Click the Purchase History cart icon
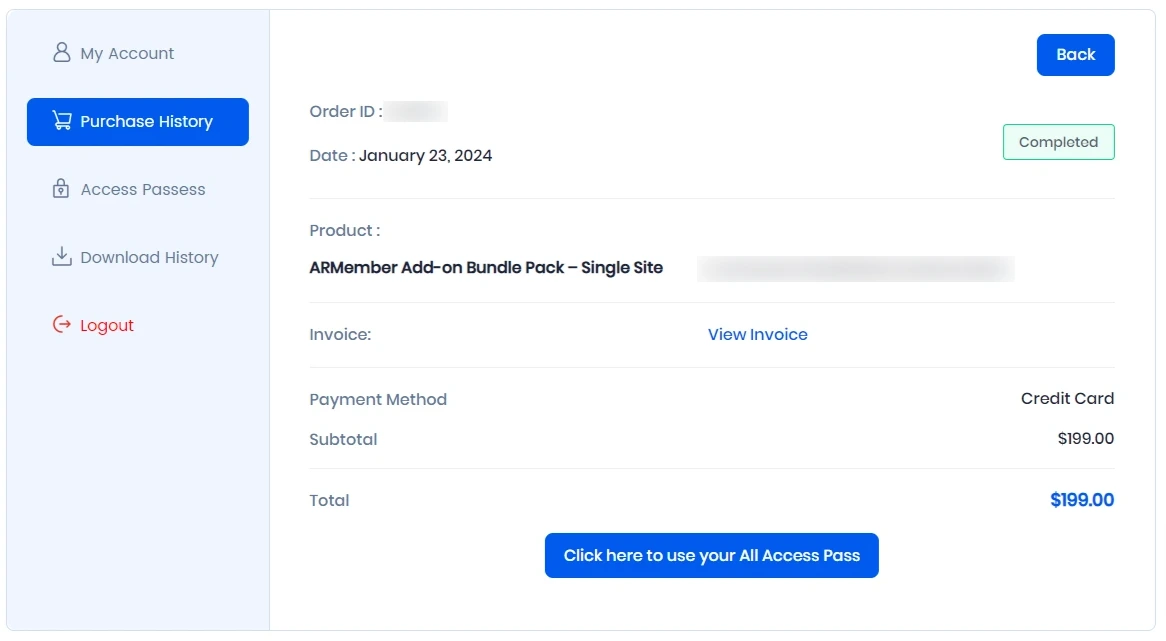Viewport: 1166px width, 641px height. pos(62,120)
